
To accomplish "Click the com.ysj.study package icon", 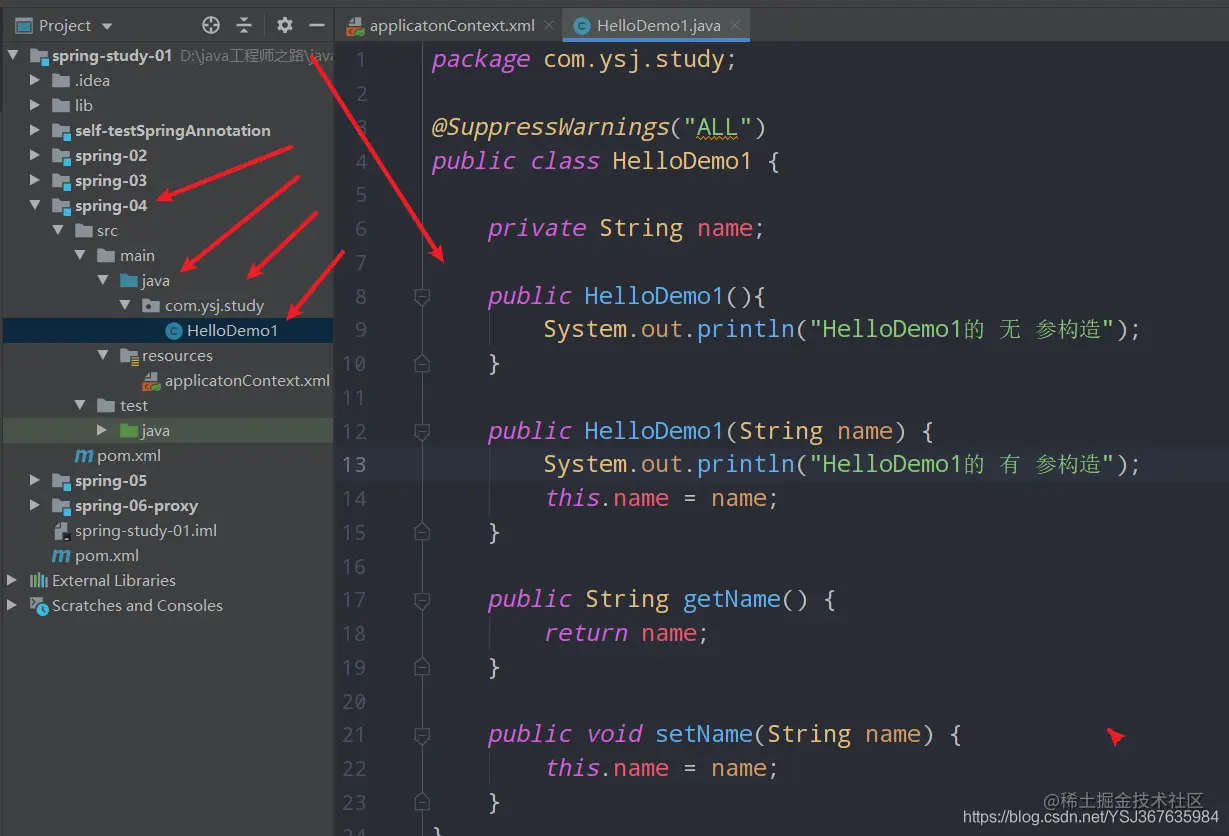I will pos(151,305).
